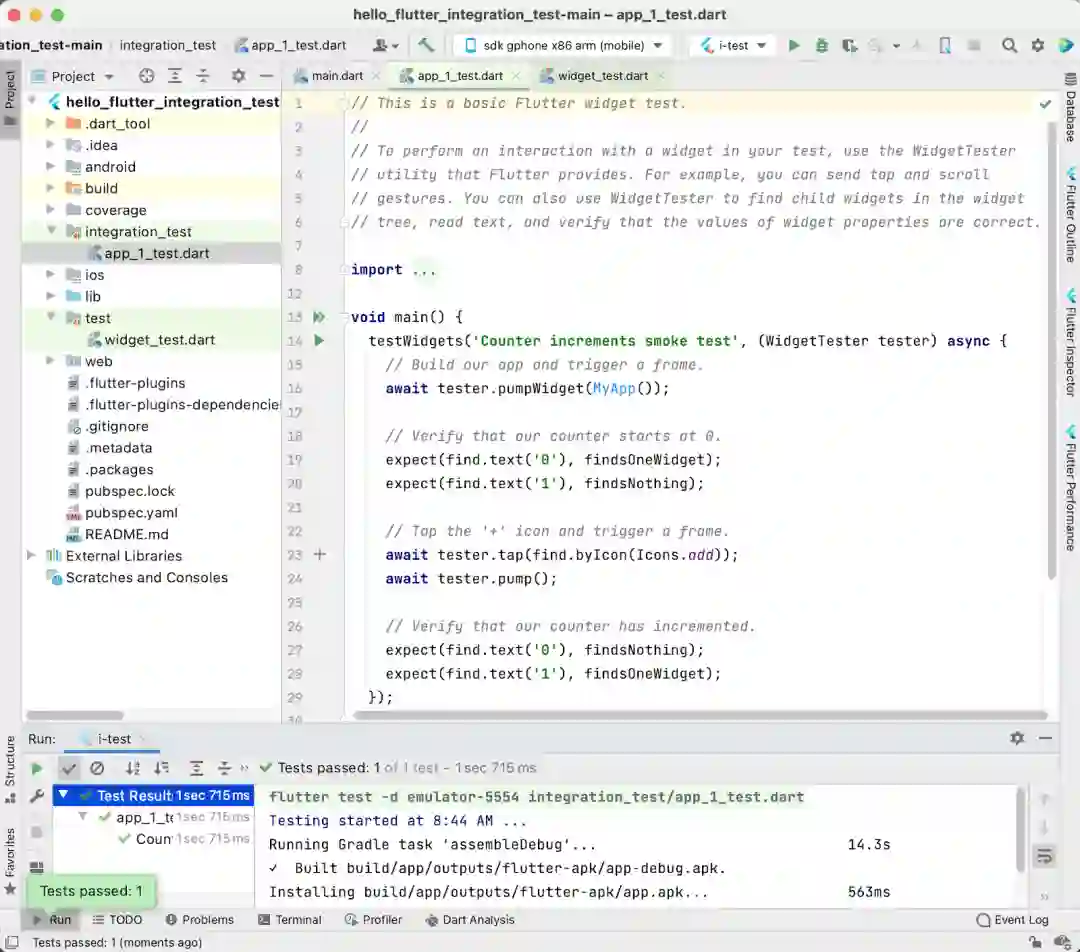The image size is (1080, 952).
Task: Switch to the main.dart editor tab
Action: [x=337, y=76]
